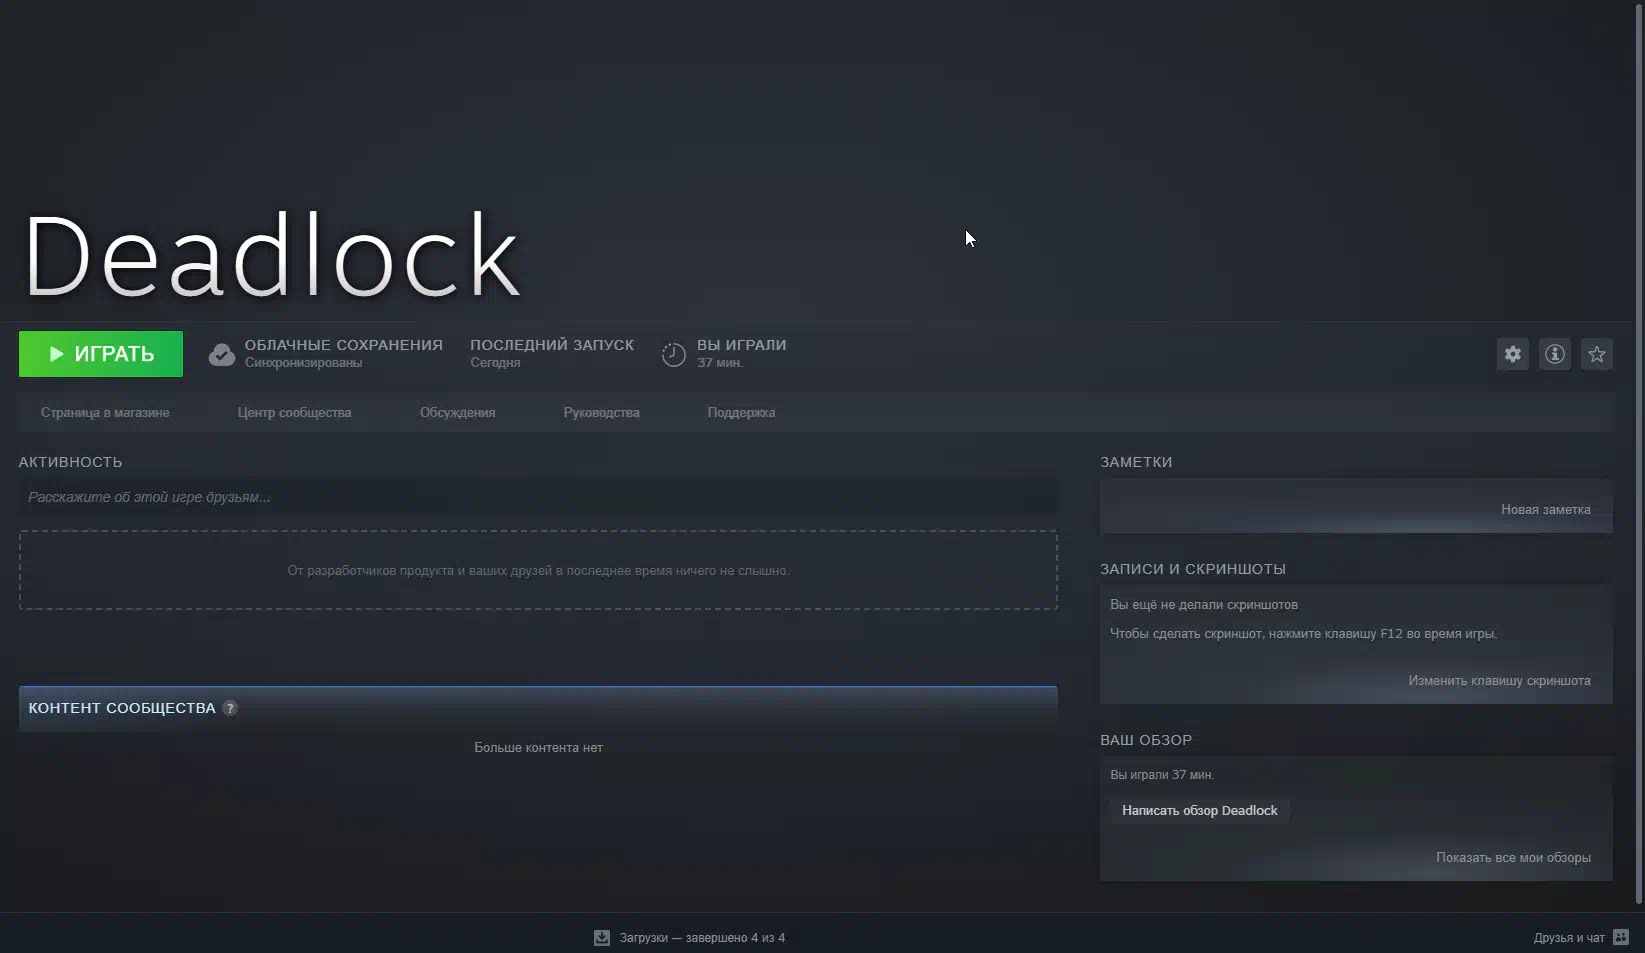
Task: Open Показать все мои обзоры link
Action: (x=1513, y=857)
